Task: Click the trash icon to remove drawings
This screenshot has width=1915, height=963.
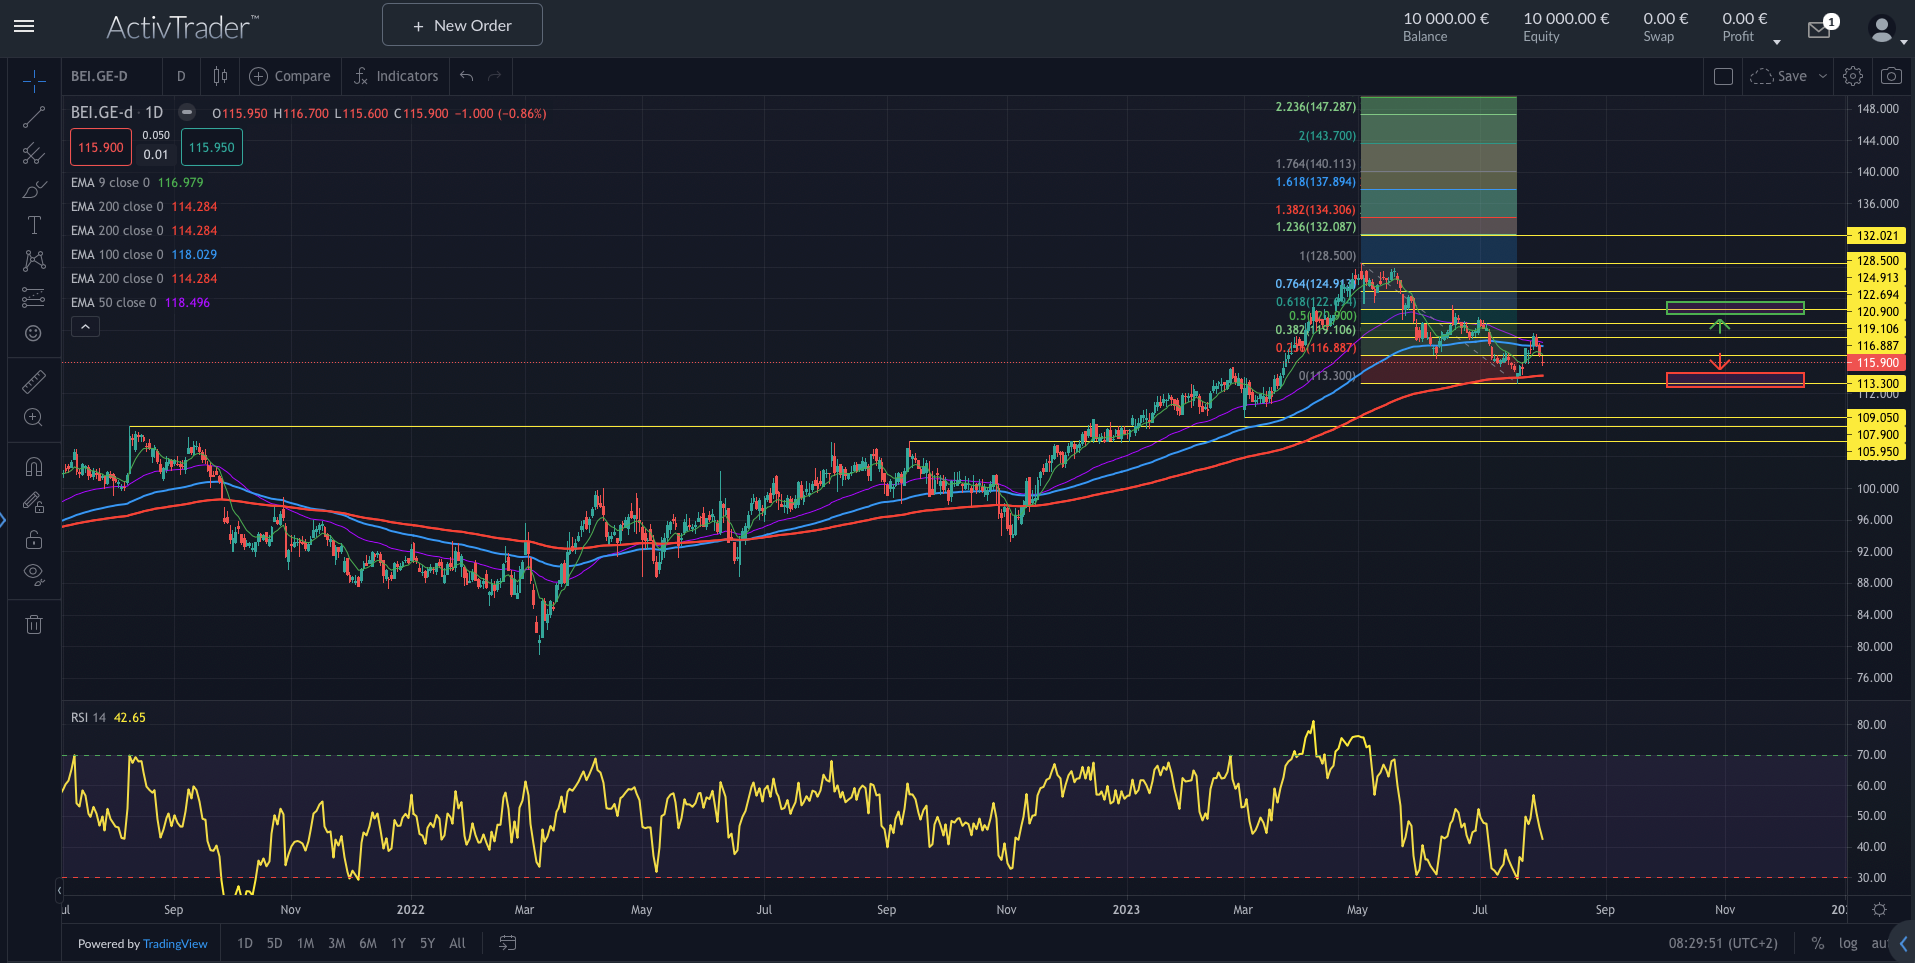Action: [34, 625]
